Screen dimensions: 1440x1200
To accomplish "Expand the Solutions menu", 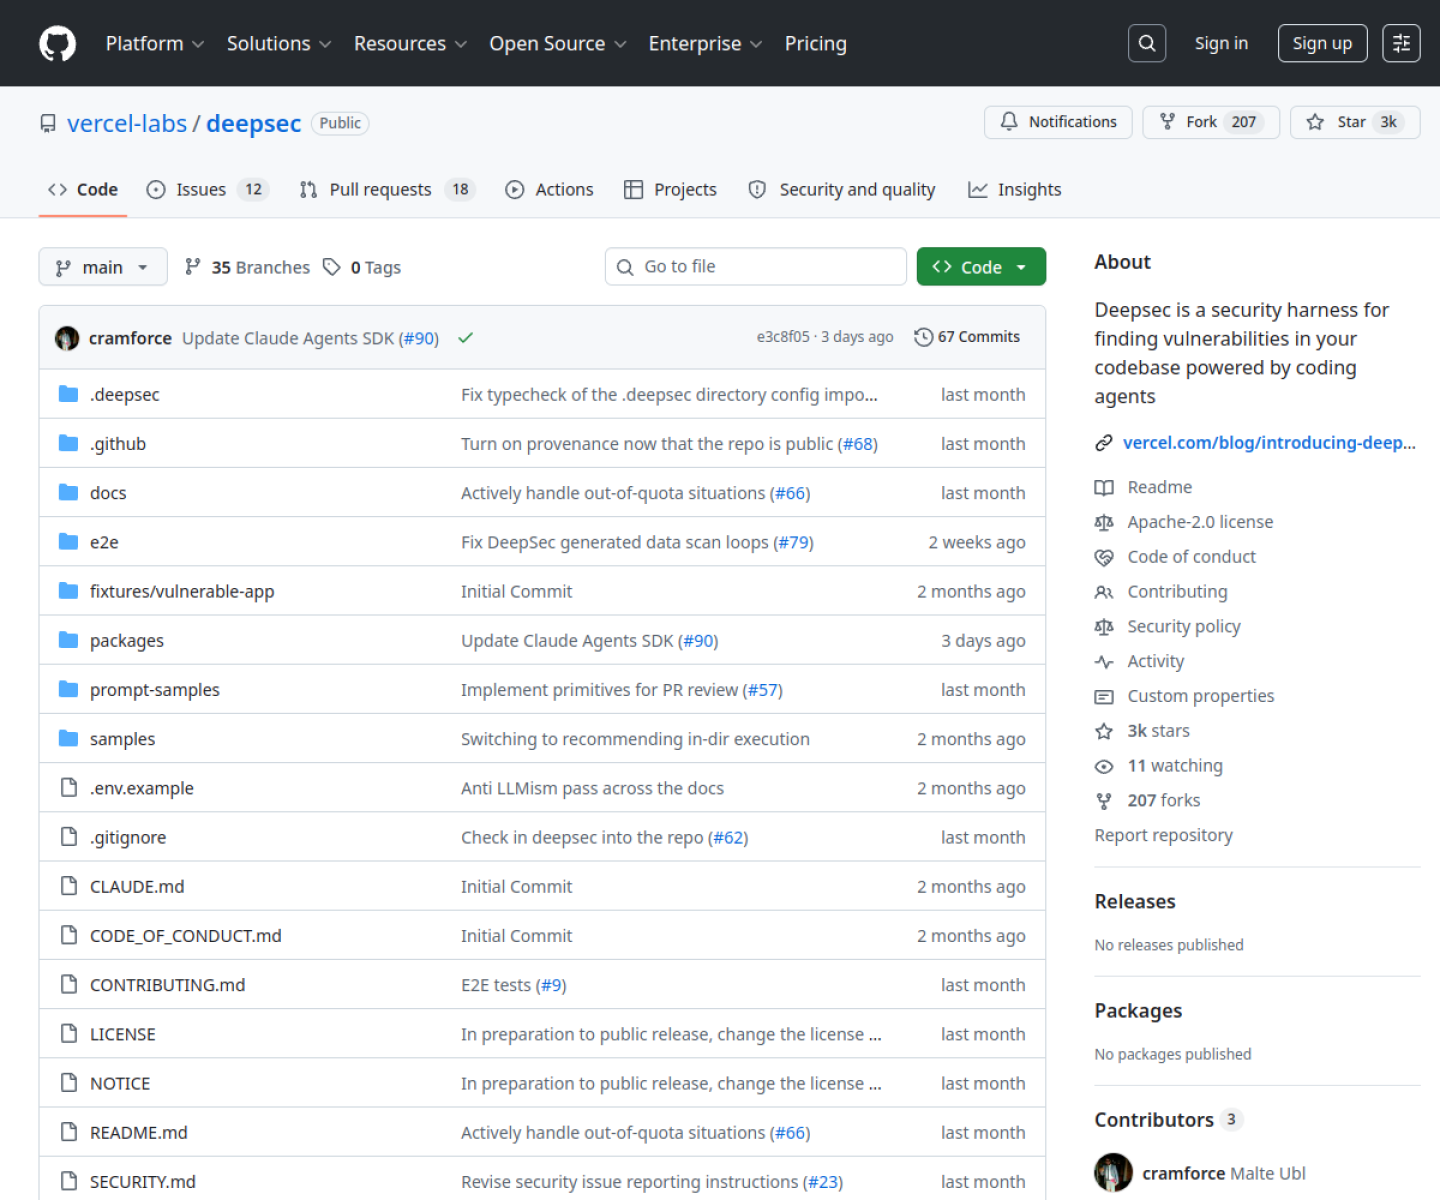I will 279,44.
